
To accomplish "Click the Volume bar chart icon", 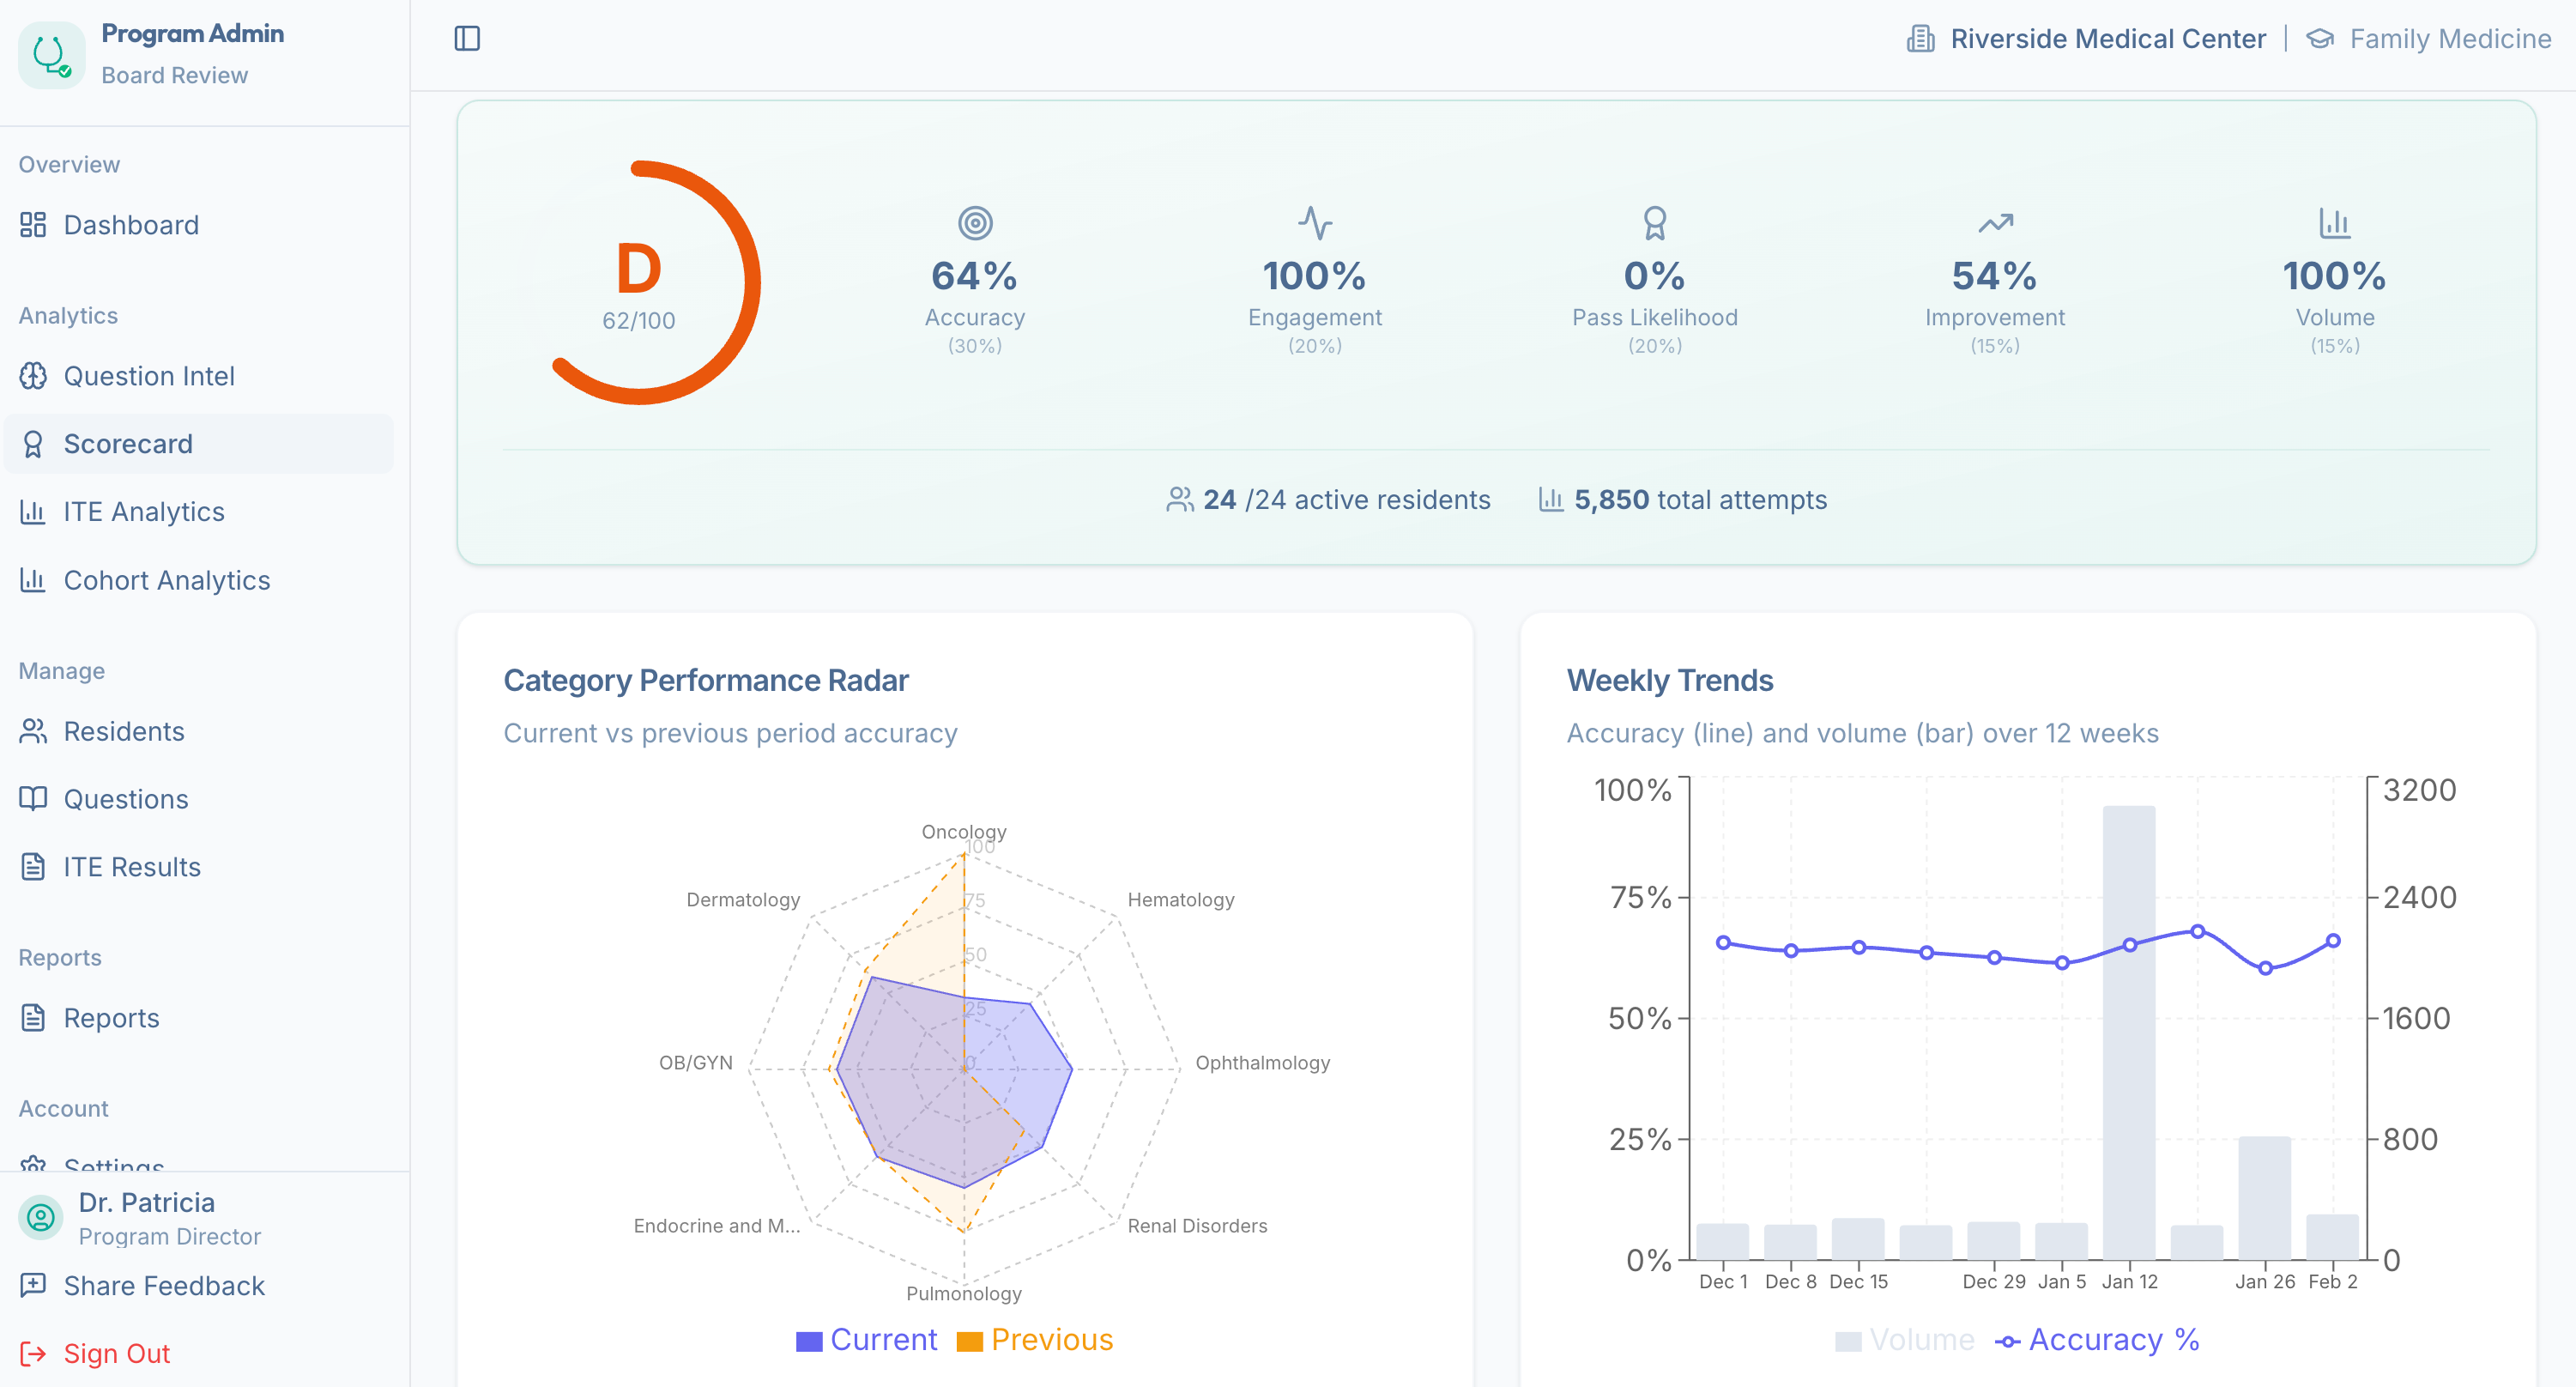I will point(2334,222).
